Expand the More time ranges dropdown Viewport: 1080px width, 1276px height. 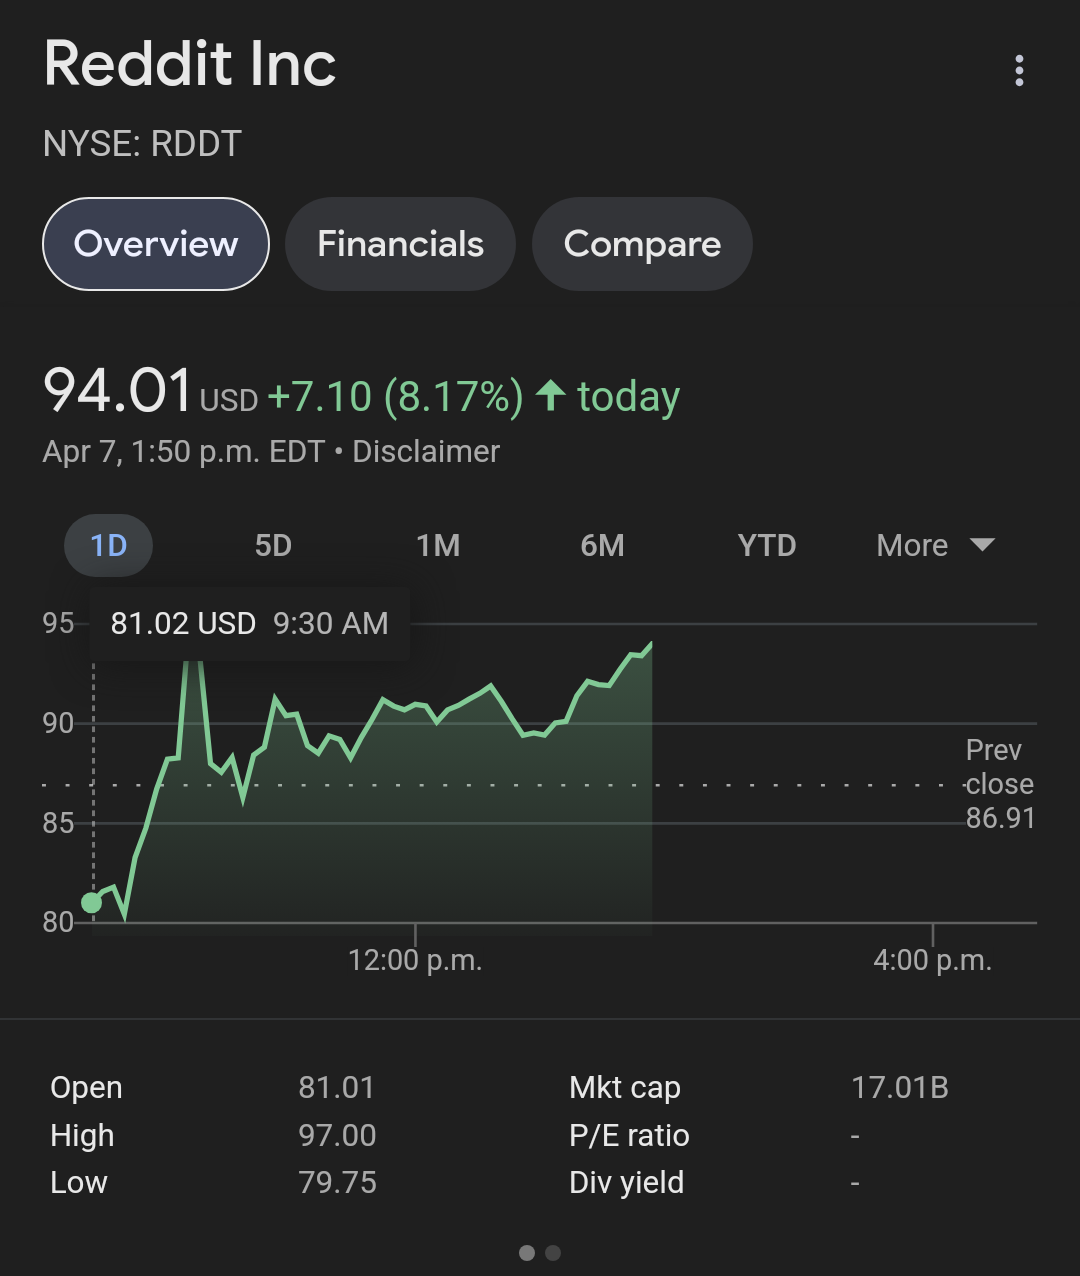(x=935, y=545)
